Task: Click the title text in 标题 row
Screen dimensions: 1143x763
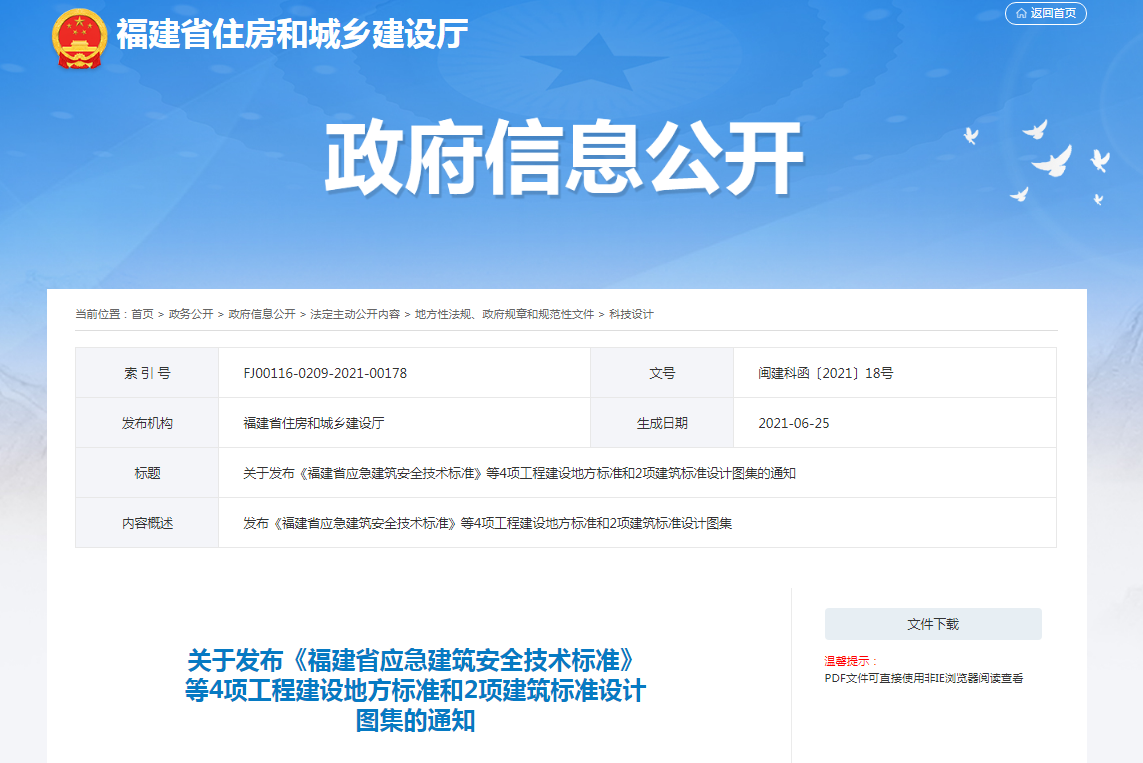Action: coord(519,473)
